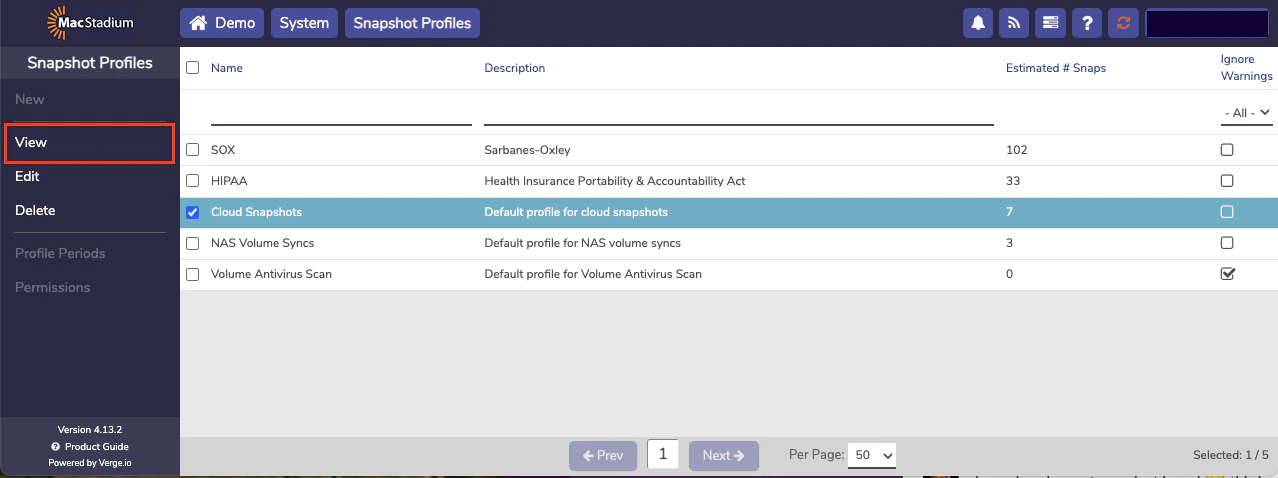
Task: Open the Product Guide link
Action: pyautogui.click(x=90, y=446)
